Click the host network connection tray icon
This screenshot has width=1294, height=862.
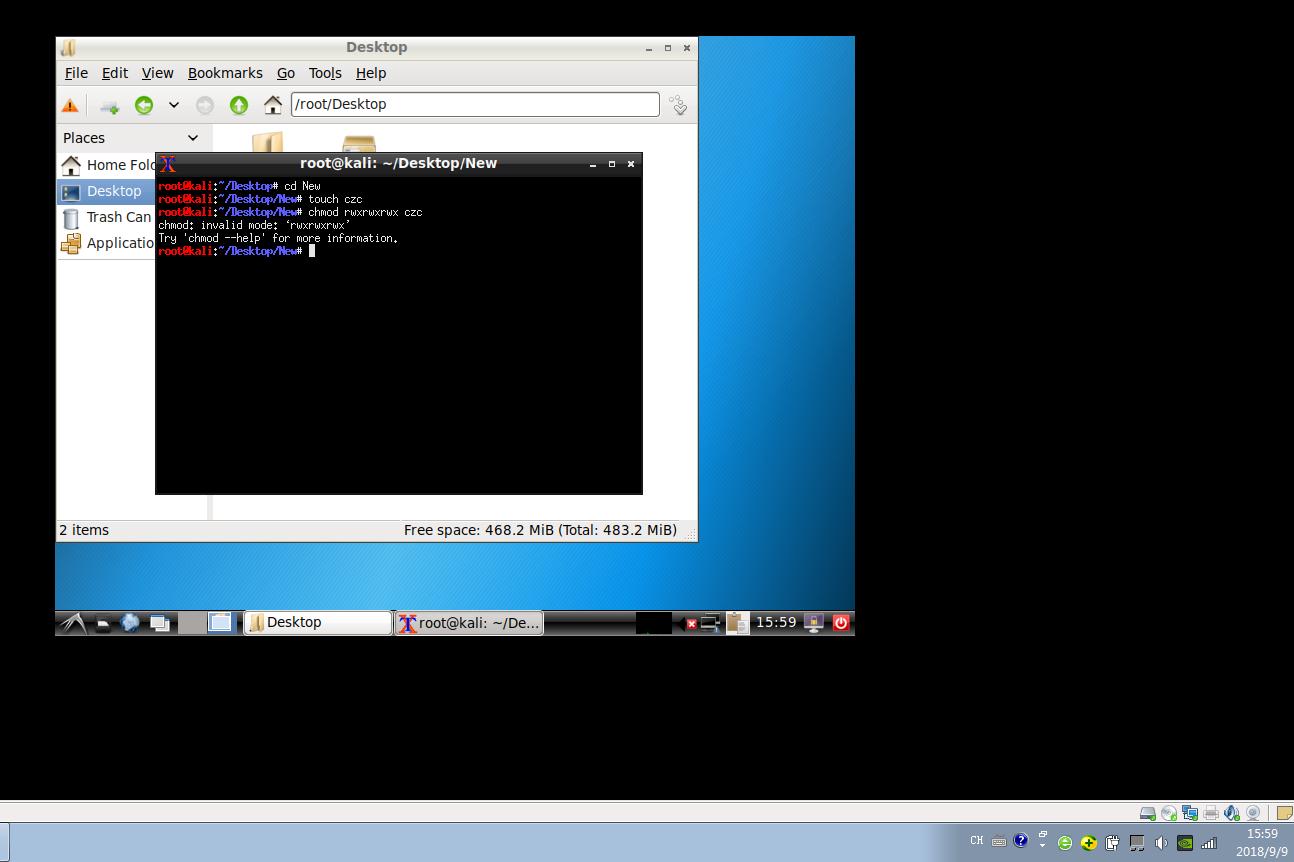[1137, 843]
